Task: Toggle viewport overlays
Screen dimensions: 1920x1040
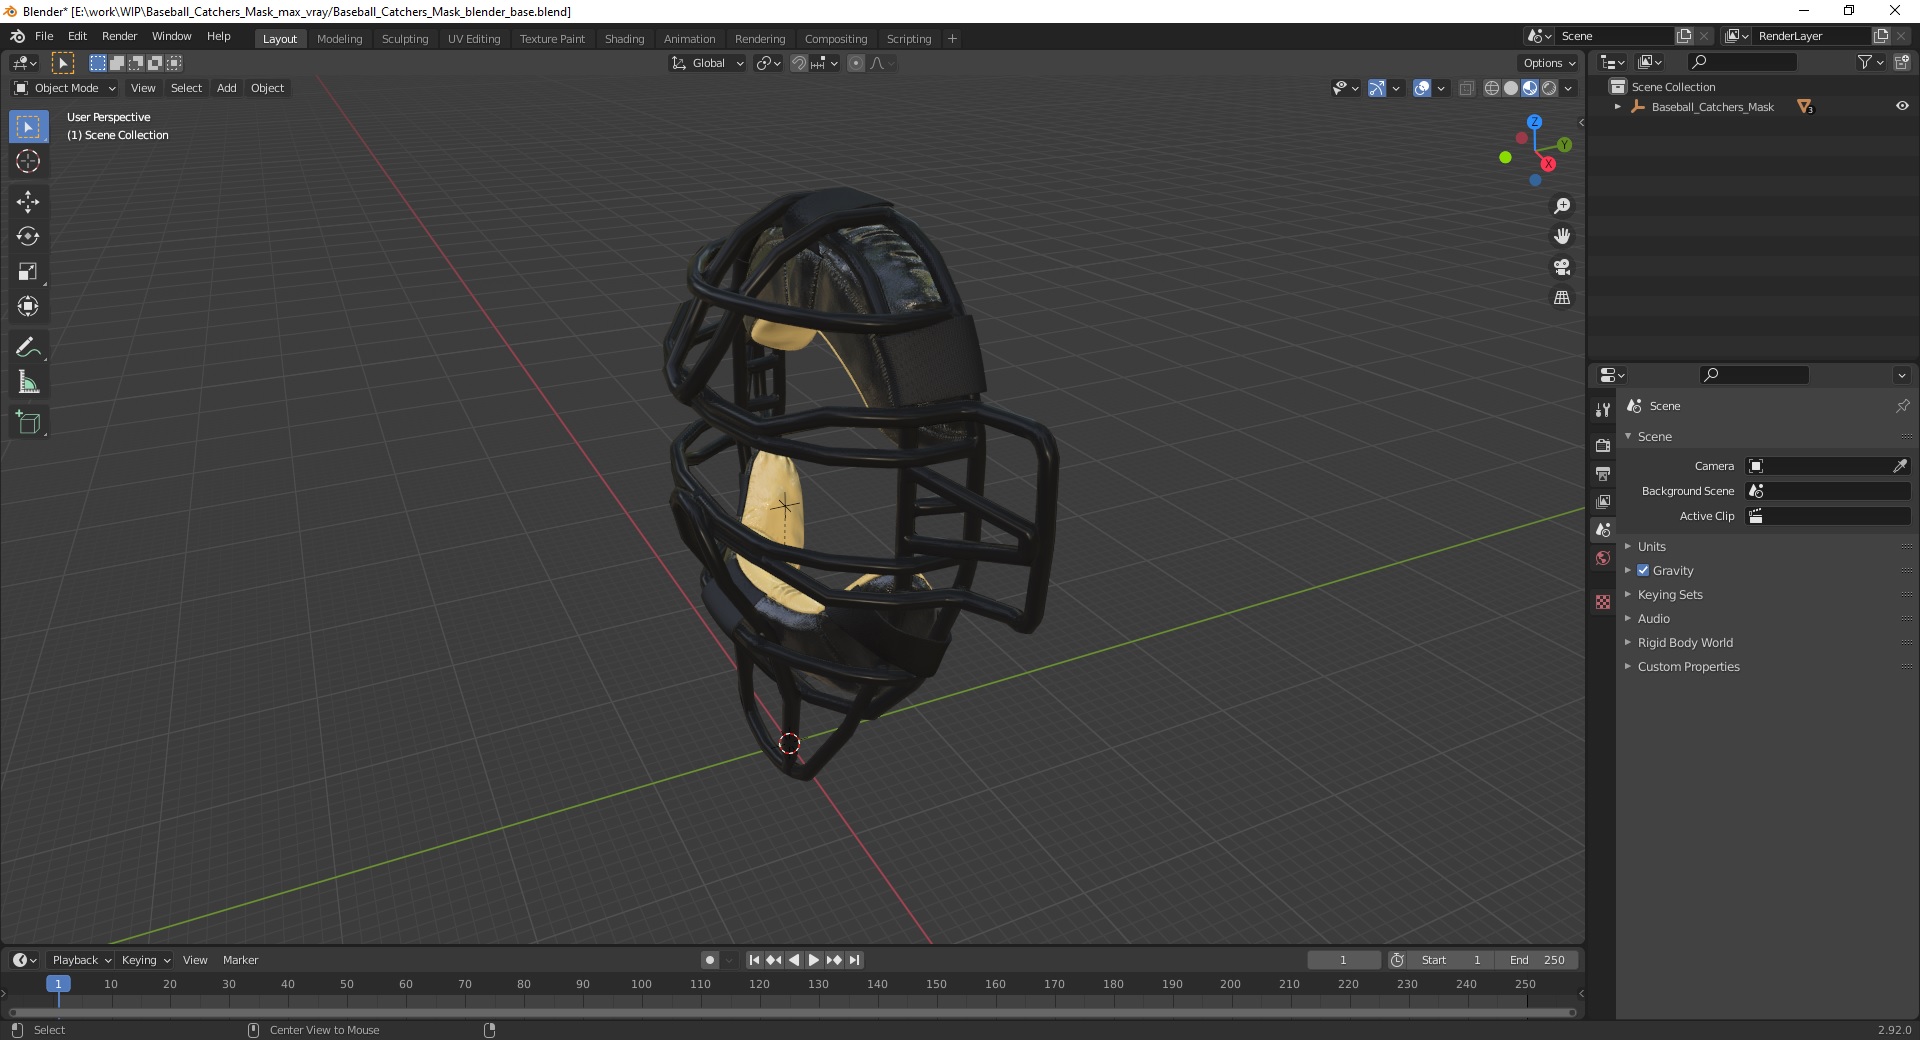Action: pos(1422,88)
